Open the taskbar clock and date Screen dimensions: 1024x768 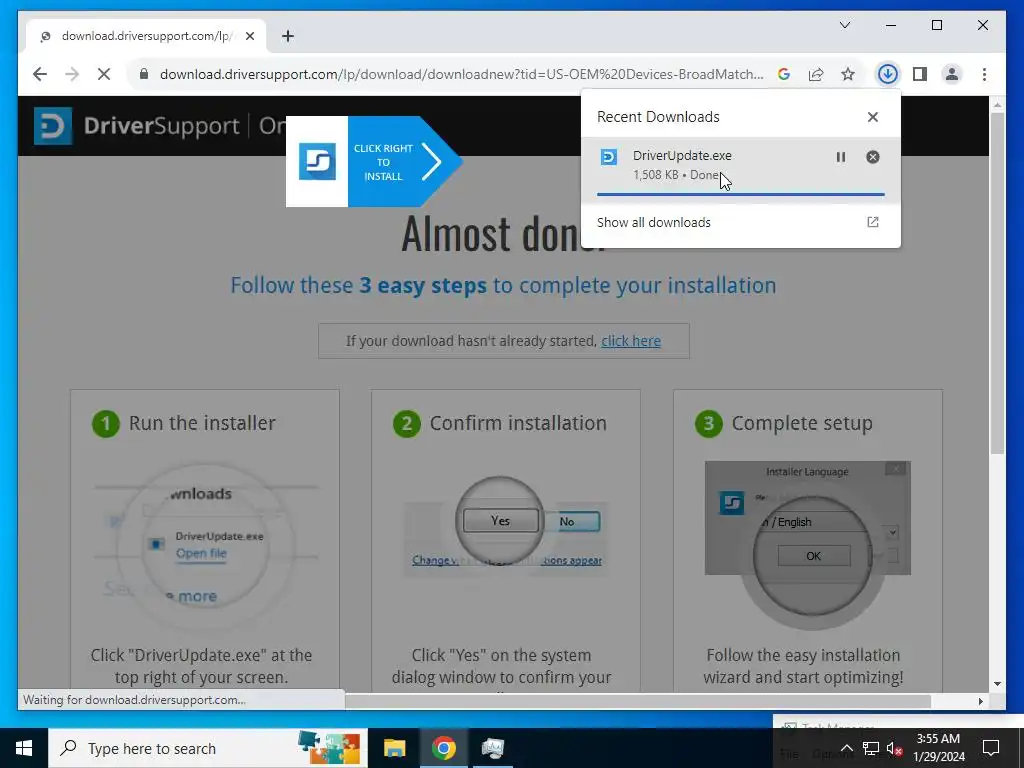[x=938, y=748]
